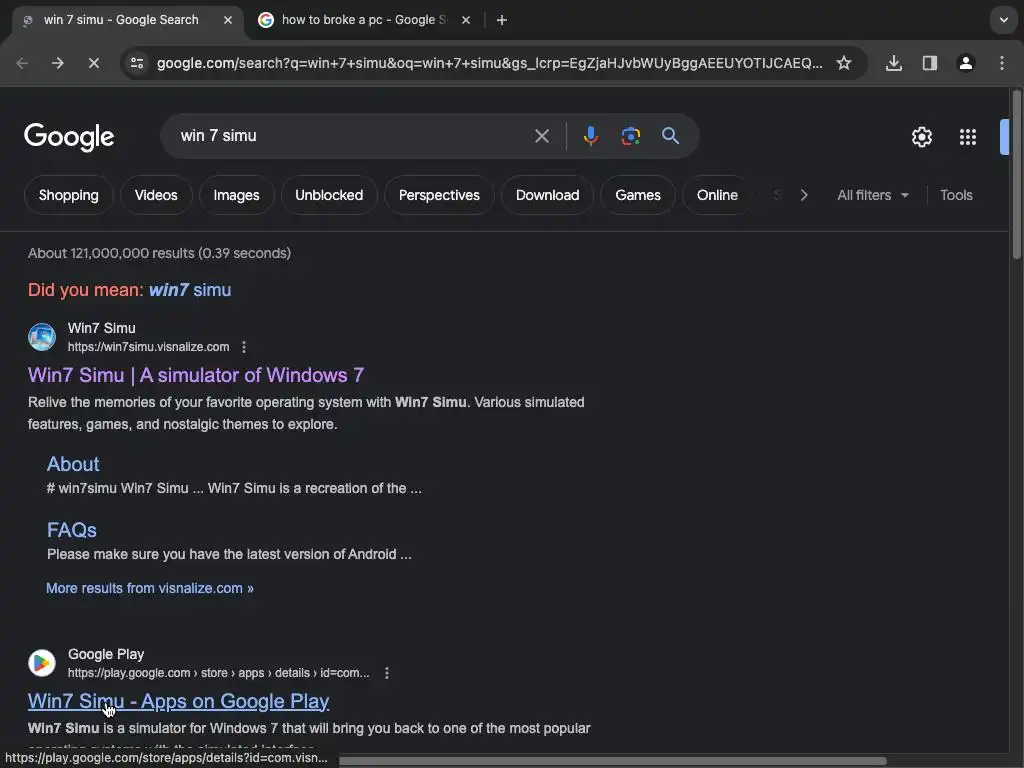Select the Online filter chip
This screenshot has width=1024, height=768.
click(717, 195)
